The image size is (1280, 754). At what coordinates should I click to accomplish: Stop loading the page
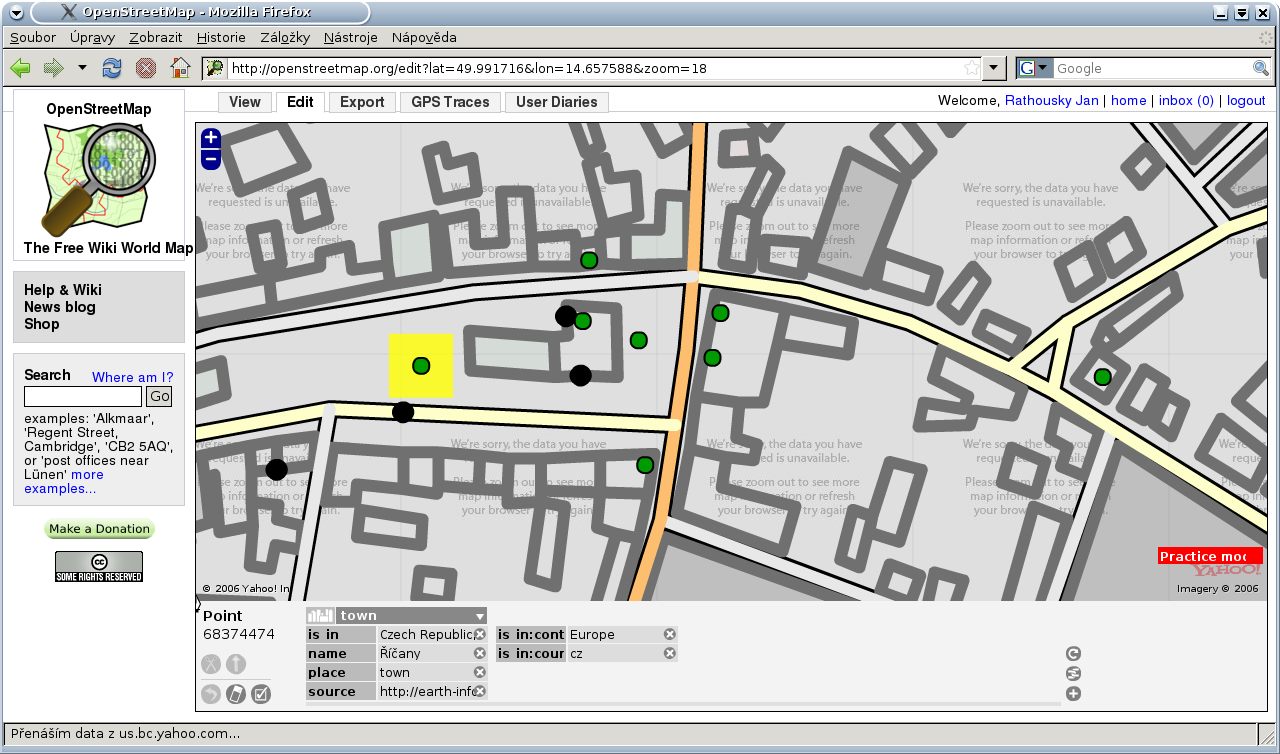pos(146,68)
